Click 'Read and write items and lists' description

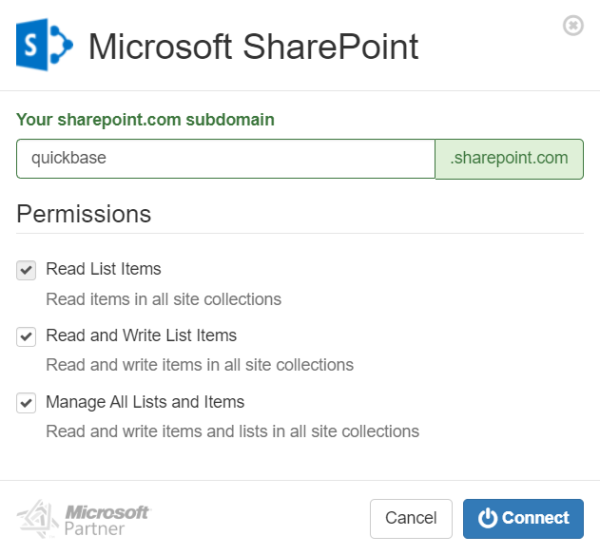tap(233, 431)
